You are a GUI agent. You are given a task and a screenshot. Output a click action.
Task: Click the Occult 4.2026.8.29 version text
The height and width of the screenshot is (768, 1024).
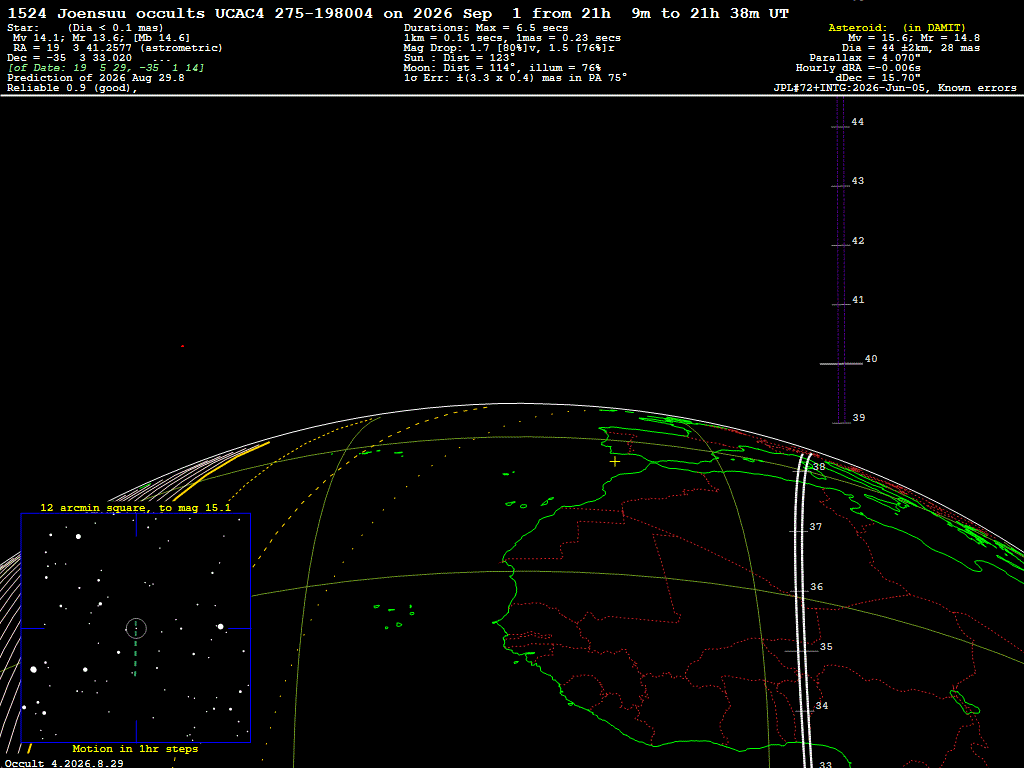(x=64, y=763)
